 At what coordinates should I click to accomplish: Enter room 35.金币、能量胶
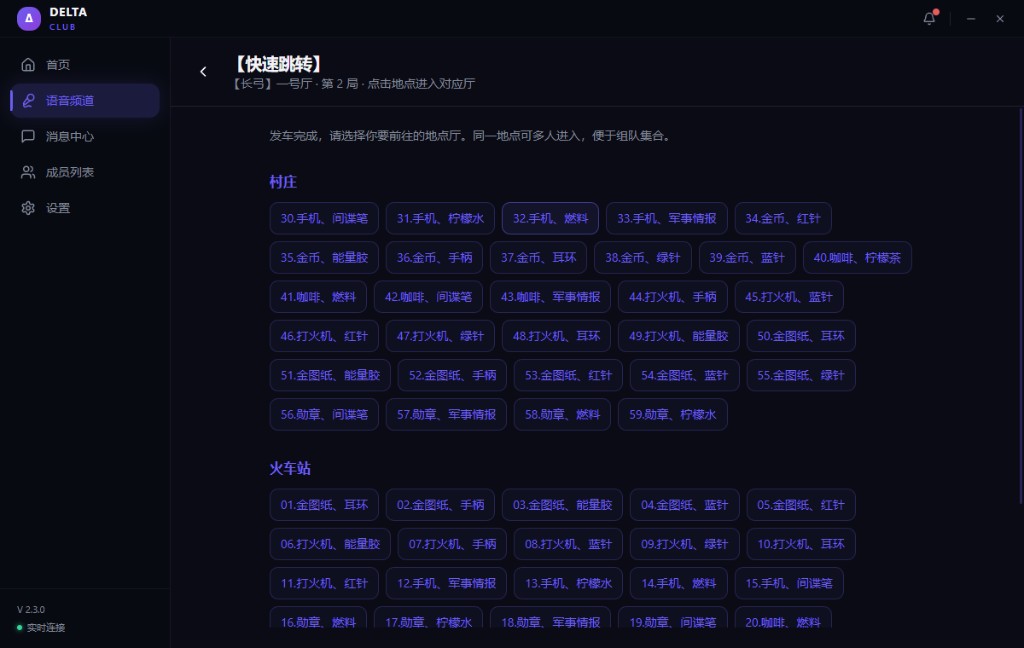pyautogui.click(x=324, y=257)
